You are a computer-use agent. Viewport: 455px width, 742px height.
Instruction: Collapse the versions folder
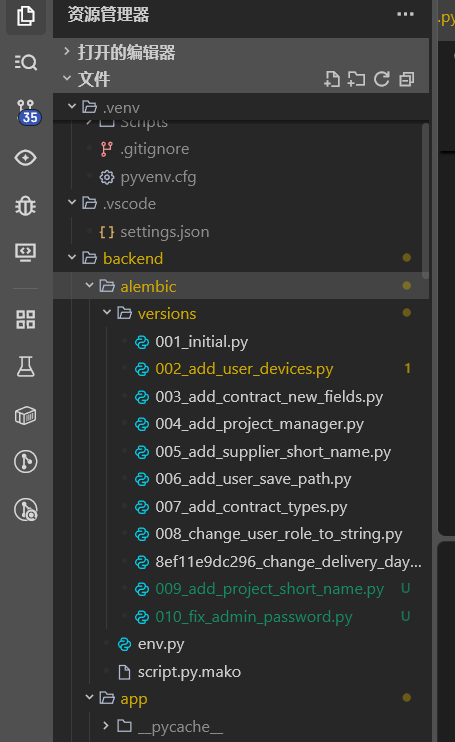coord(107,313)
